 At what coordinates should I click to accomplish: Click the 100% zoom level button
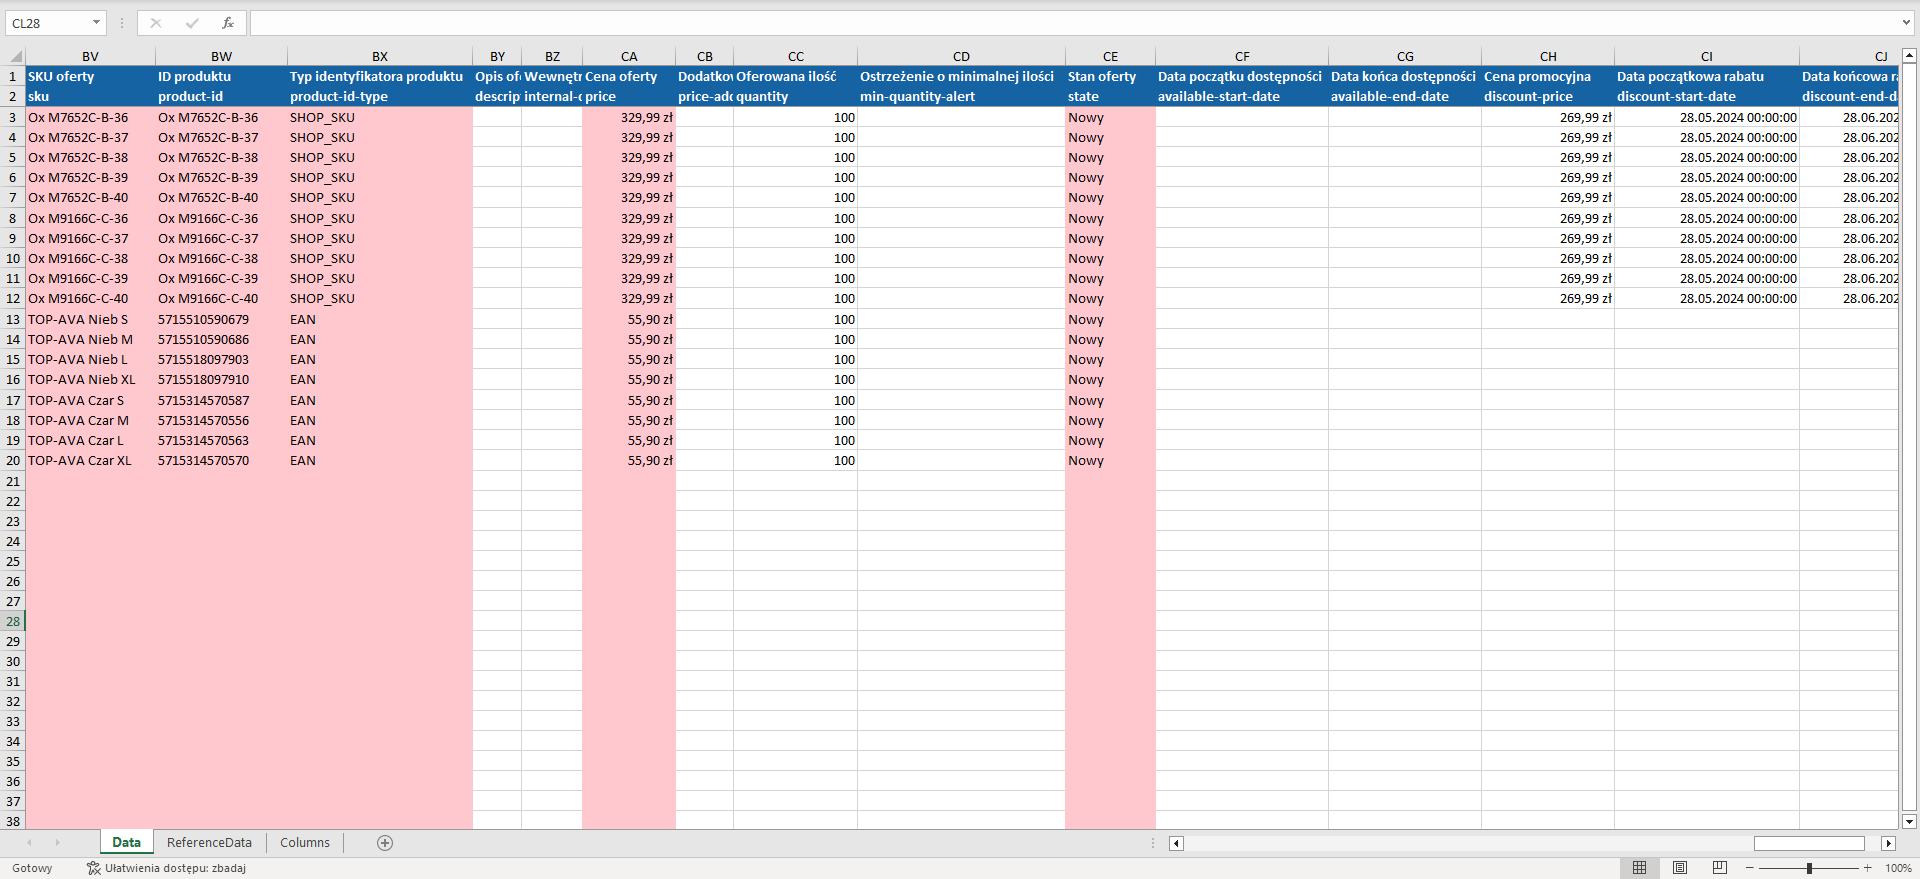click(x=1898, y=868)
